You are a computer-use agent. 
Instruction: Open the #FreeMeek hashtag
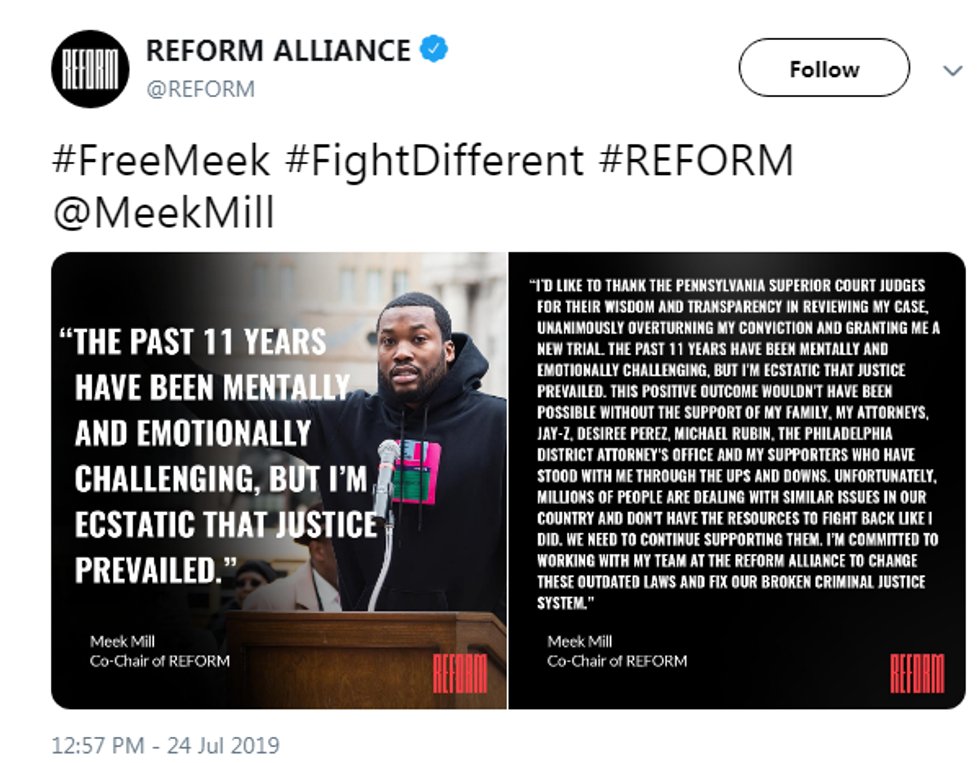click(160, 160)
